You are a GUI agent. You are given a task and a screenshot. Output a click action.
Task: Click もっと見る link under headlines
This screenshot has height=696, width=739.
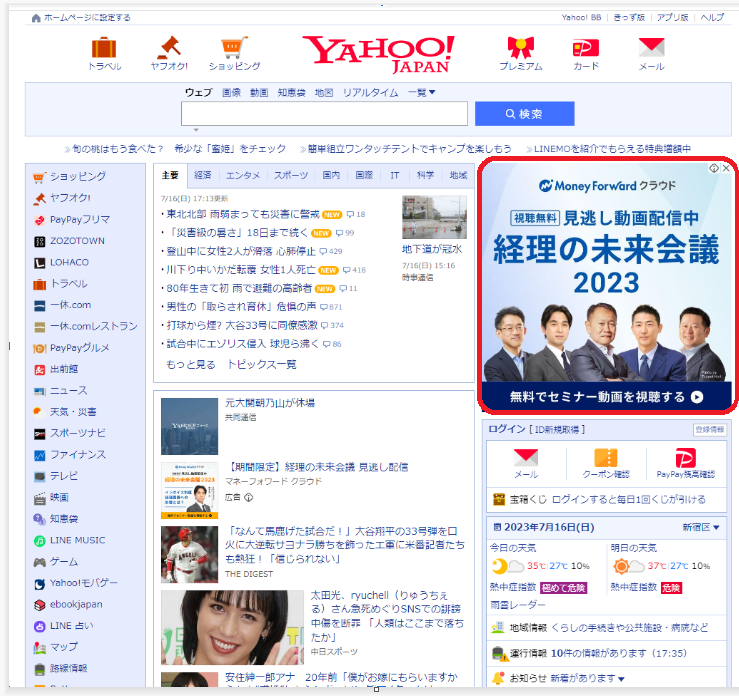[190, 365]
